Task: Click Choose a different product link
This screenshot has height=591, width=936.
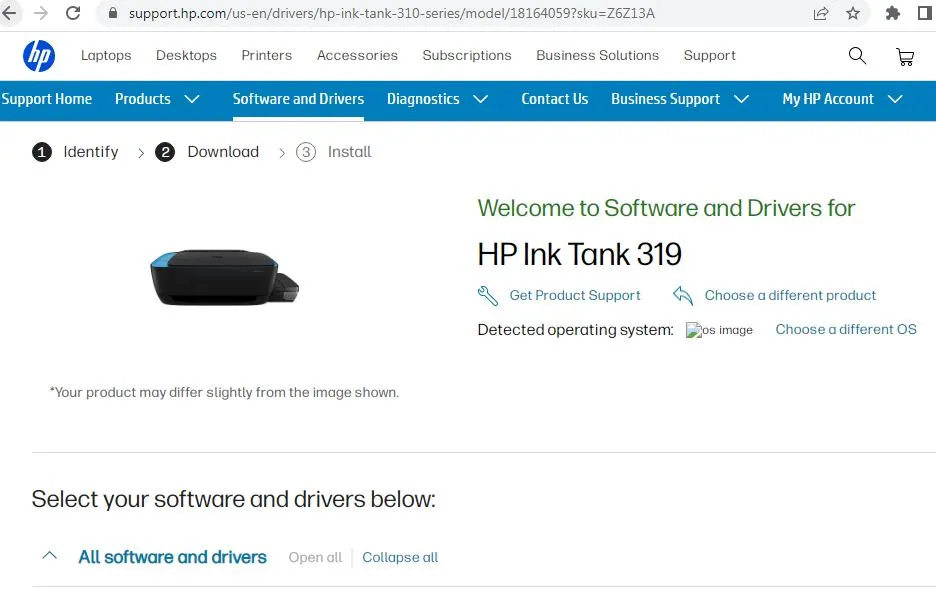Action: pyautogui.click(x=790, y=296)
